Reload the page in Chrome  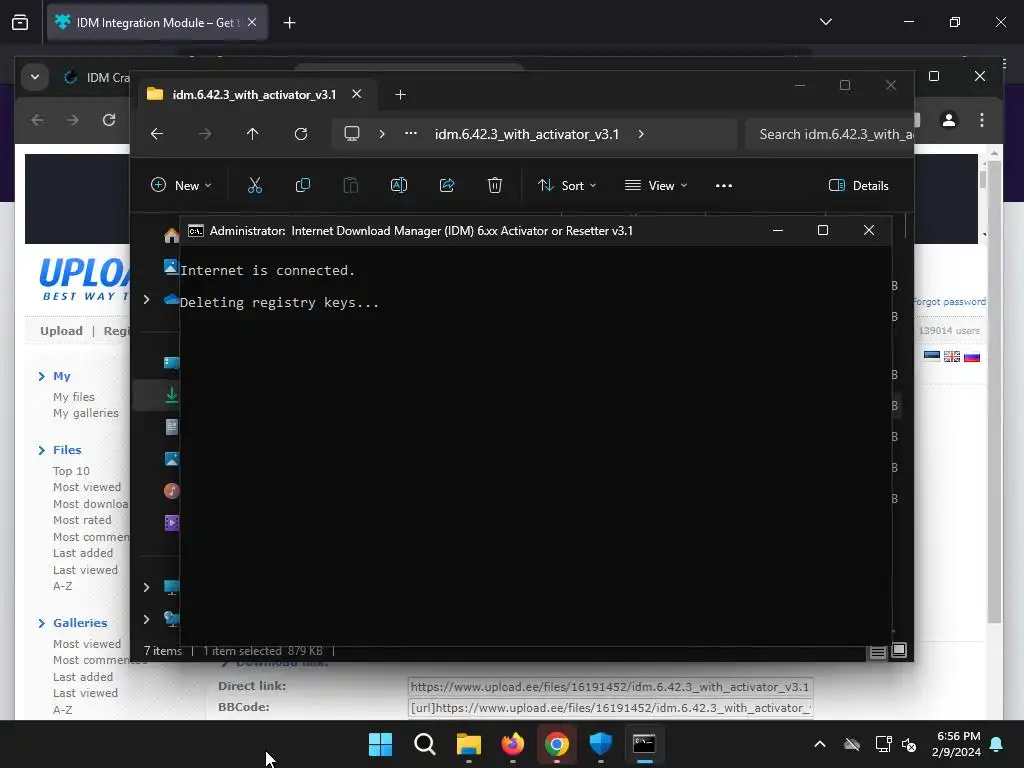click(x=109, y=120)
